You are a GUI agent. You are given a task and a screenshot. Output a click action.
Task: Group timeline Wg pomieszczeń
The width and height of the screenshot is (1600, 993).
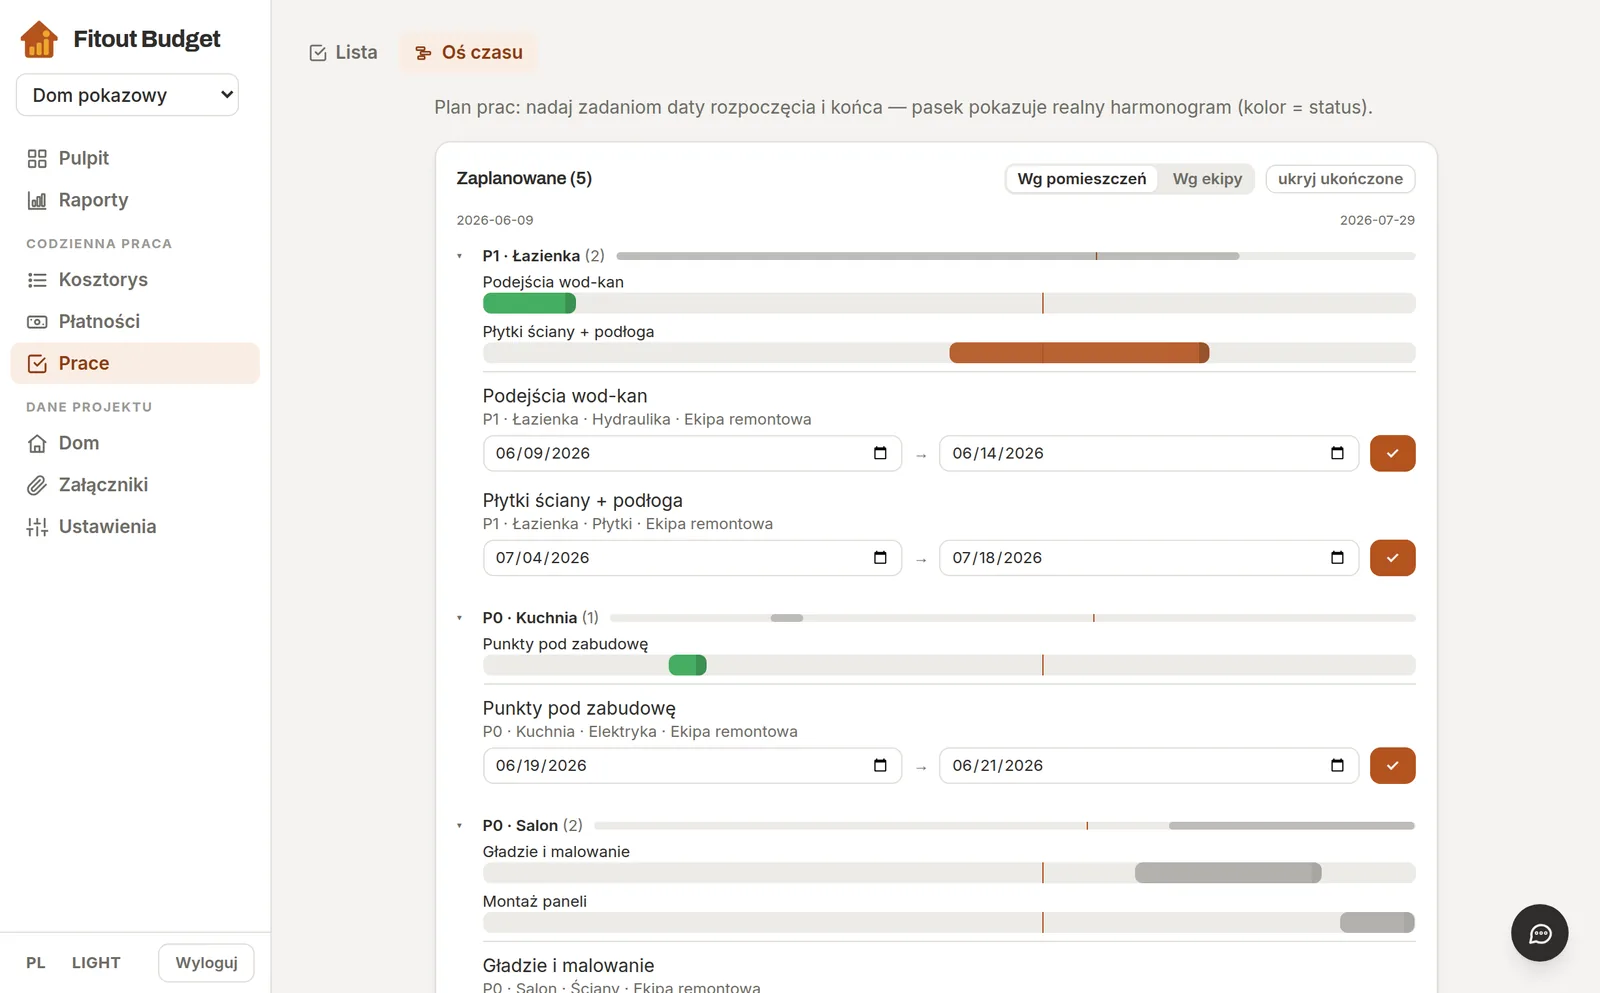[1082, 179]
